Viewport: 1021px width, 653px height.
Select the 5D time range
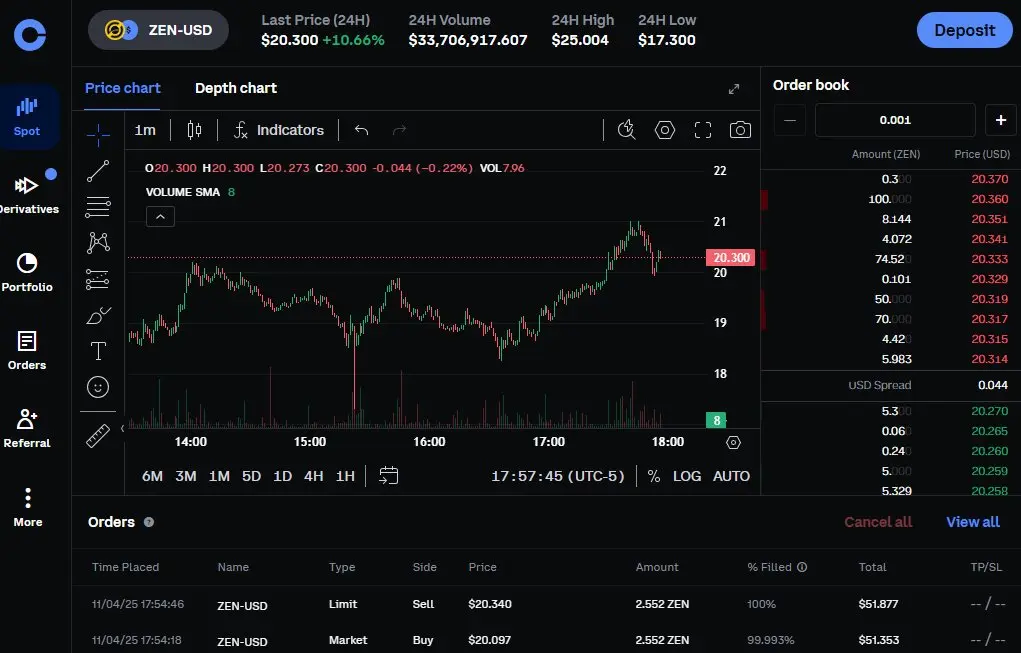pos(251,477)
